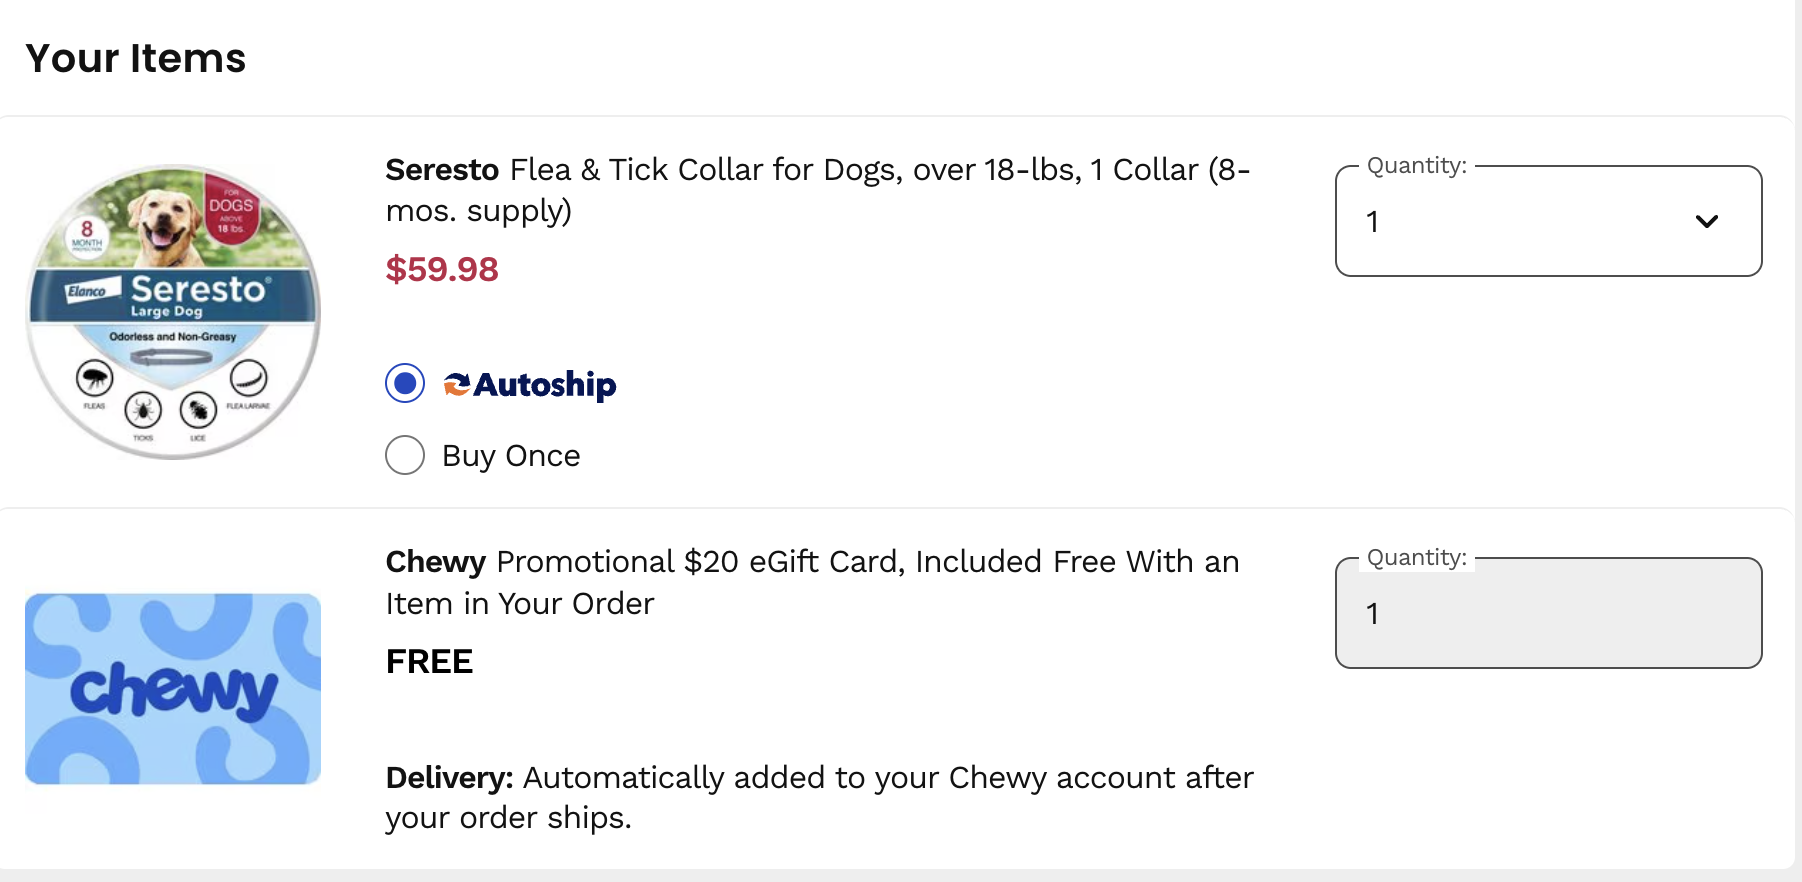
Task: Open the Seresto collar Quantity dropdown
Action: click(1547, 221)
